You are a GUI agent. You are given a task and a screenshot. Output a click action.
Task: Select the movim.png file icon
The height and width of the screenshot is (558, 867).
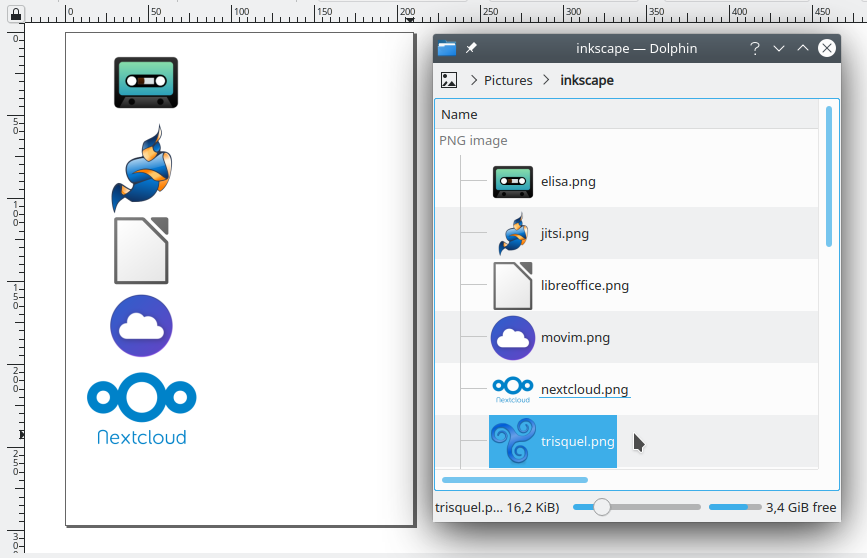[513, 338]
